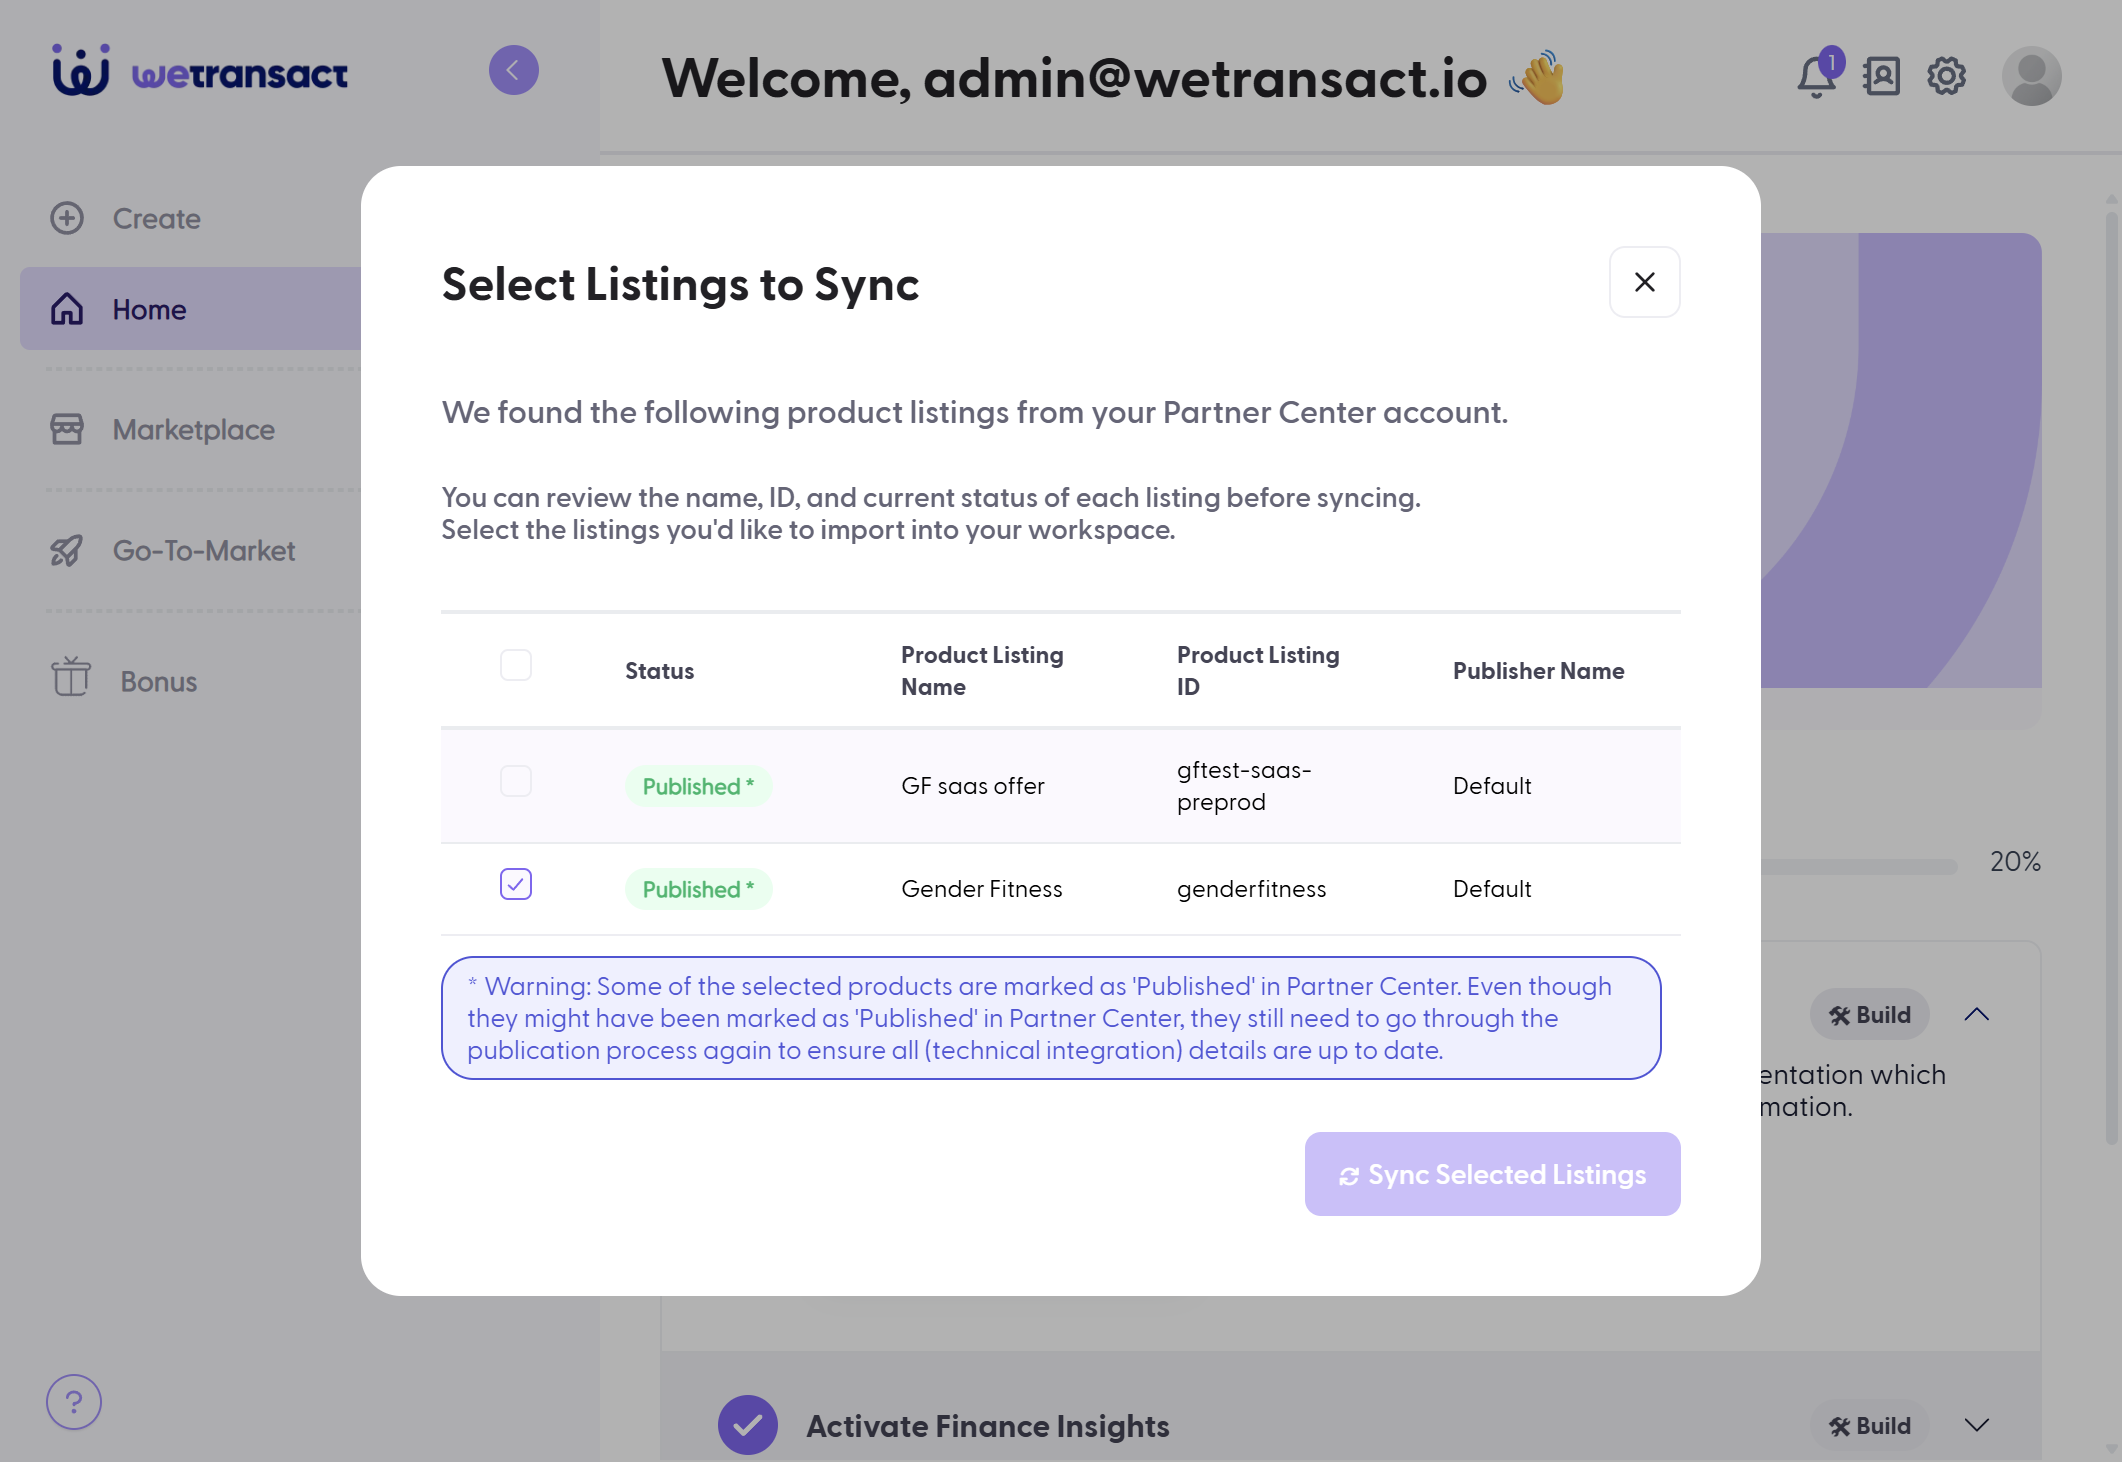Collapse sidebar with the purple arrow button
2122x1462 pixels.
pyautogui.click(x=514, y=70)
